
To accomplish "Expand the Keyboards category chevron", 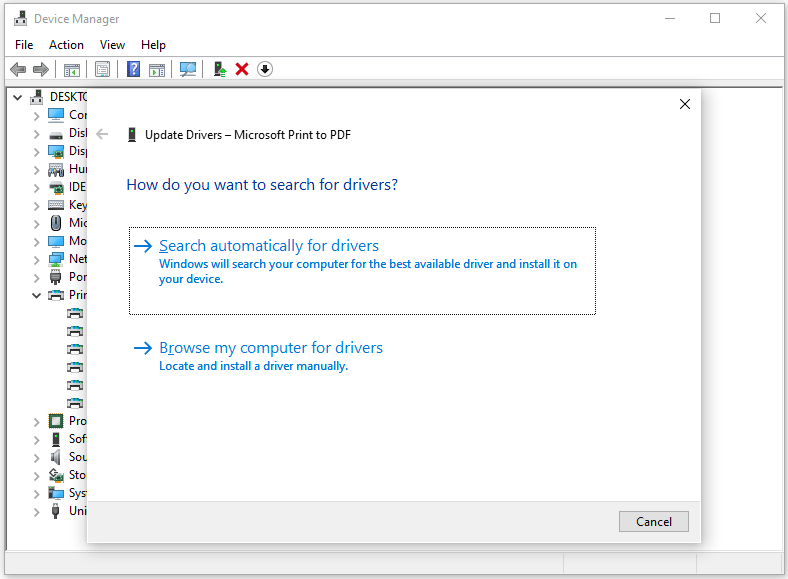I will click(x=37, y=205).
